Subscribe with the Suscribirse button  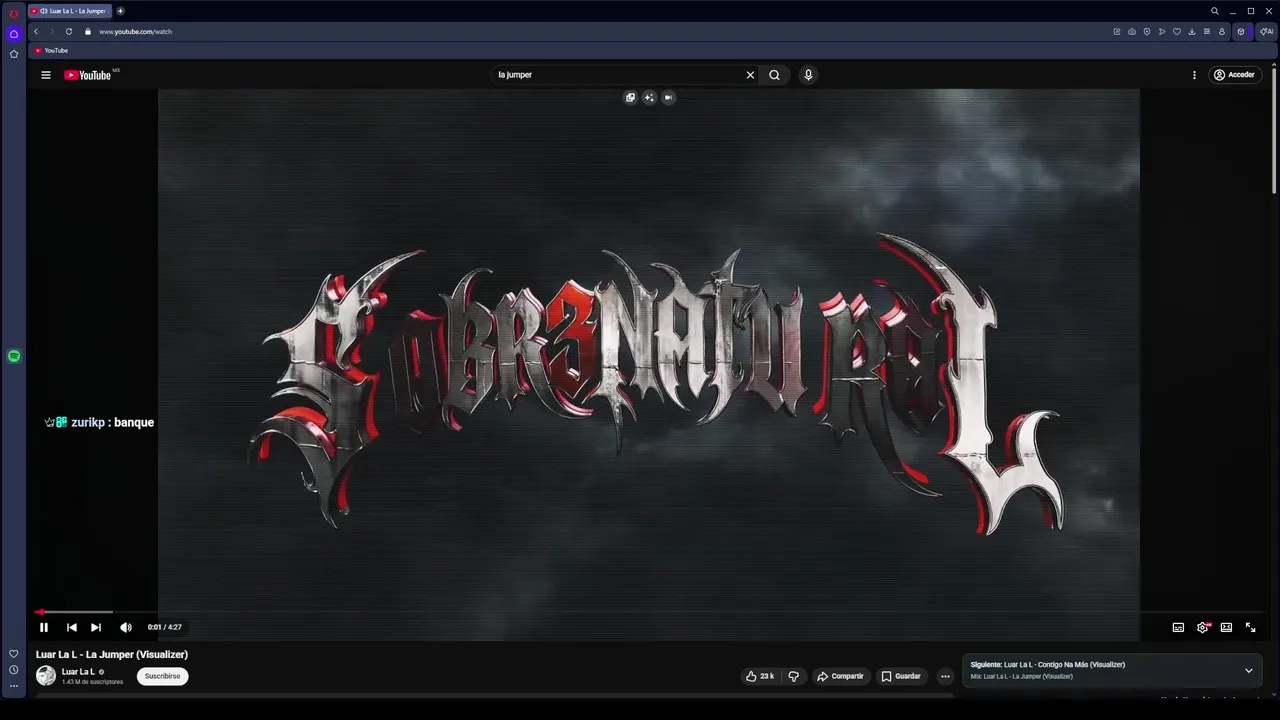162,676
